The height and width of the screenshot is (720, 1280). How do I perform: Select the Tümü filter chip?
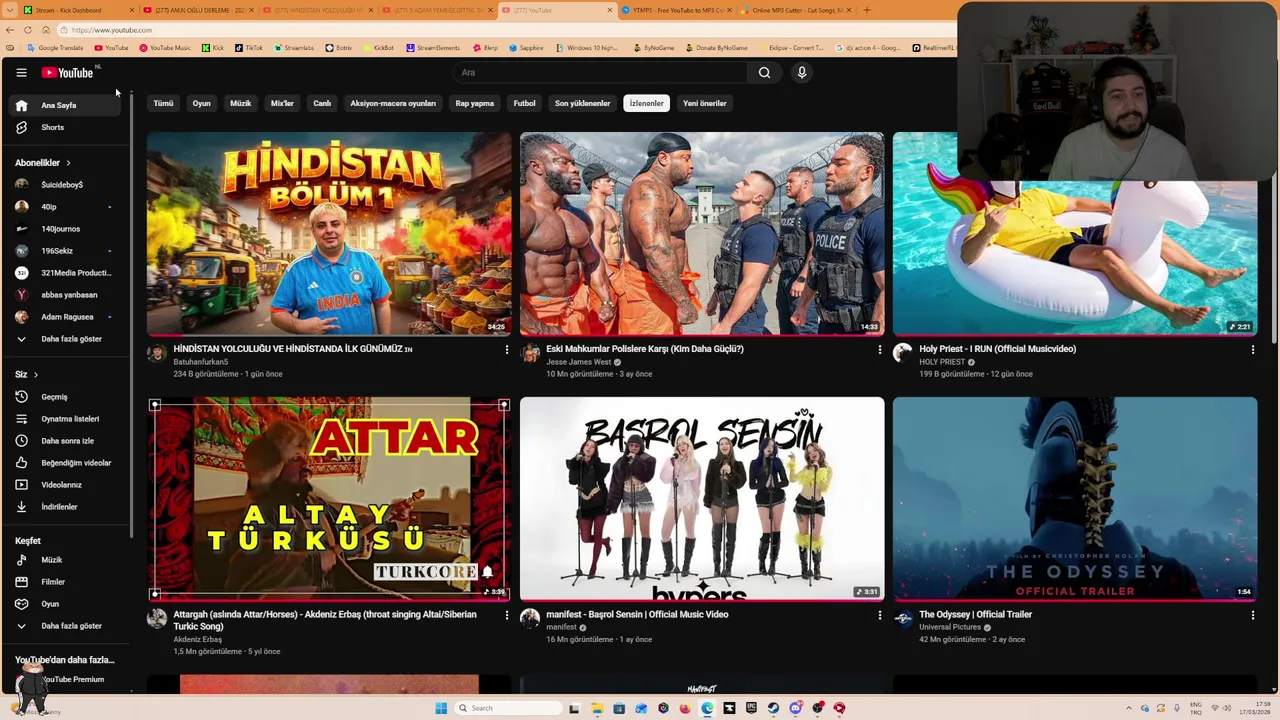click(163, 103)
